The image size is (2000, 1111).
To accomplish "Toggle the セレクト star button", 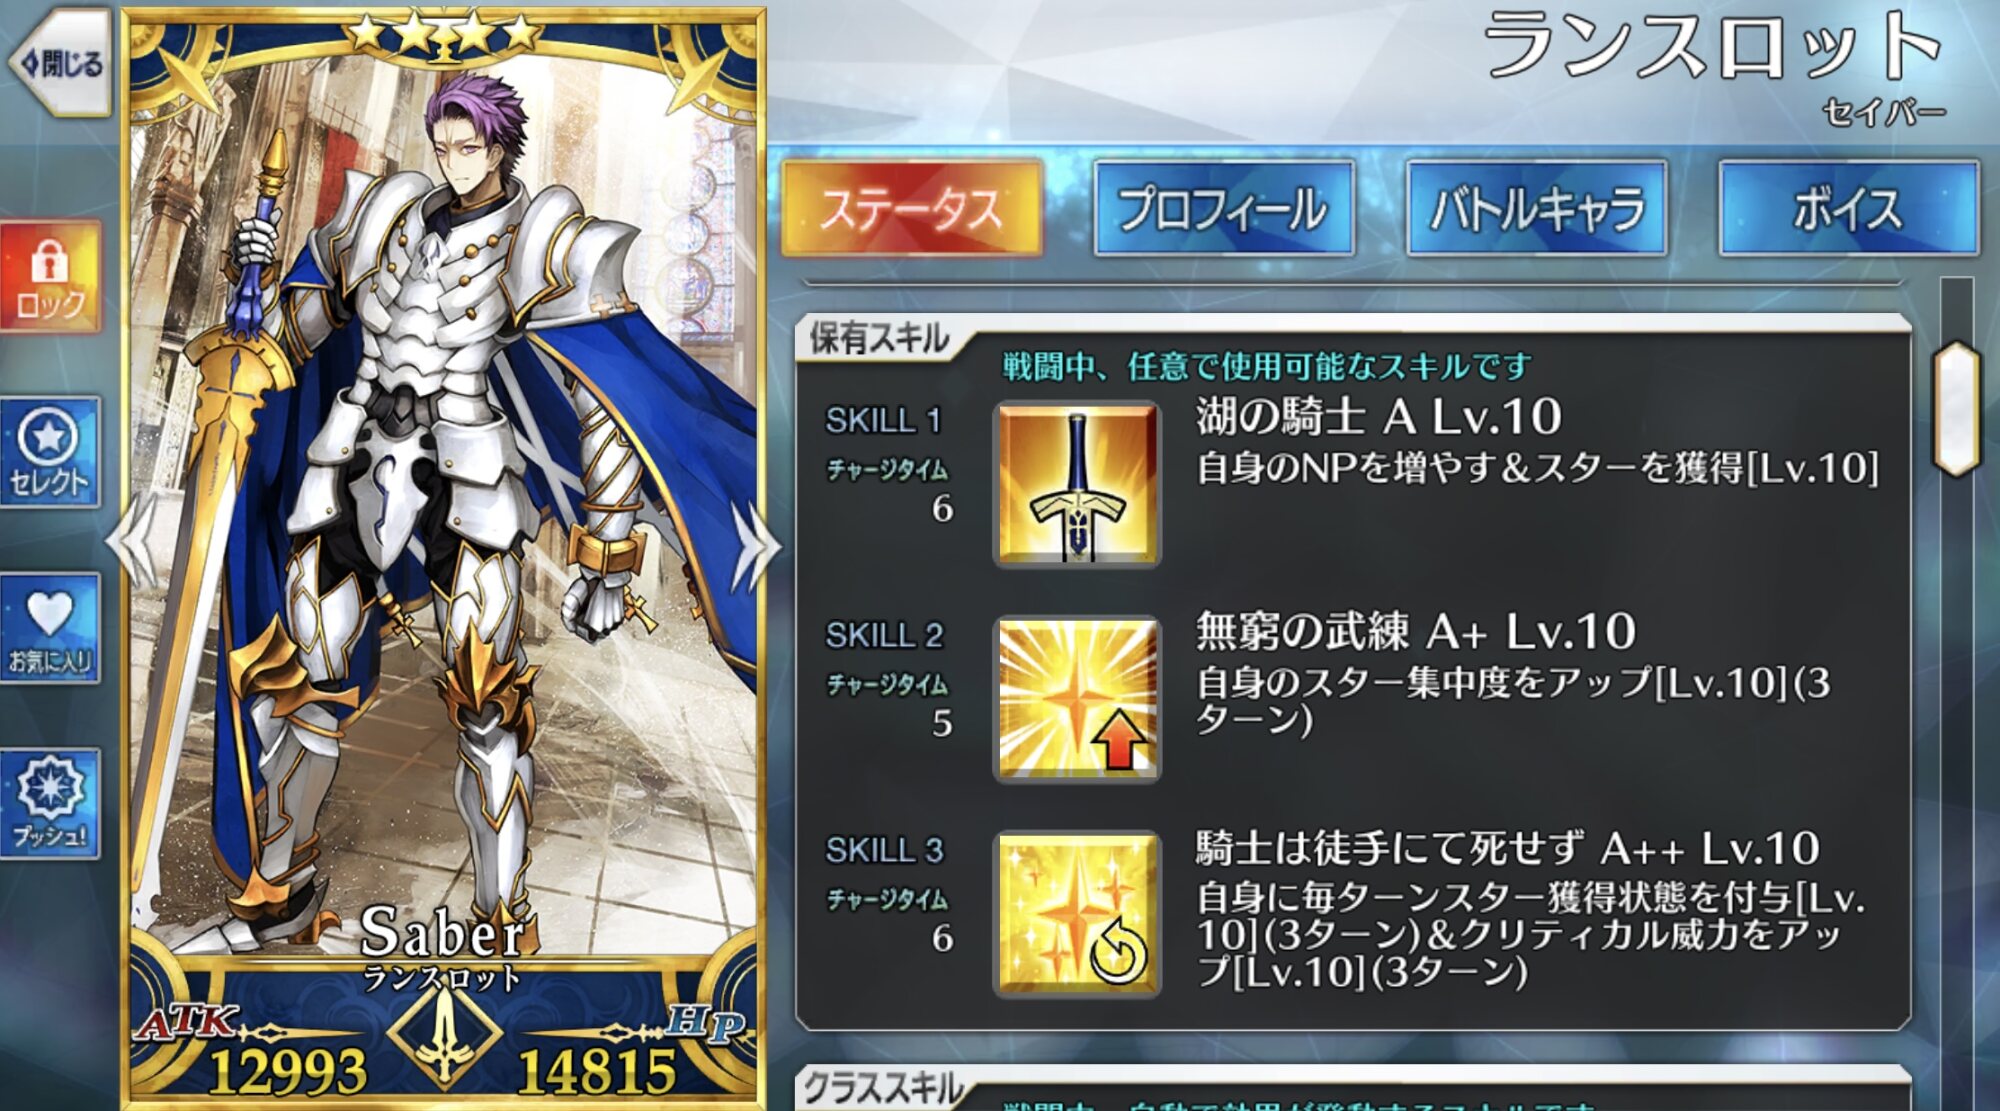I will click(50, 452).
